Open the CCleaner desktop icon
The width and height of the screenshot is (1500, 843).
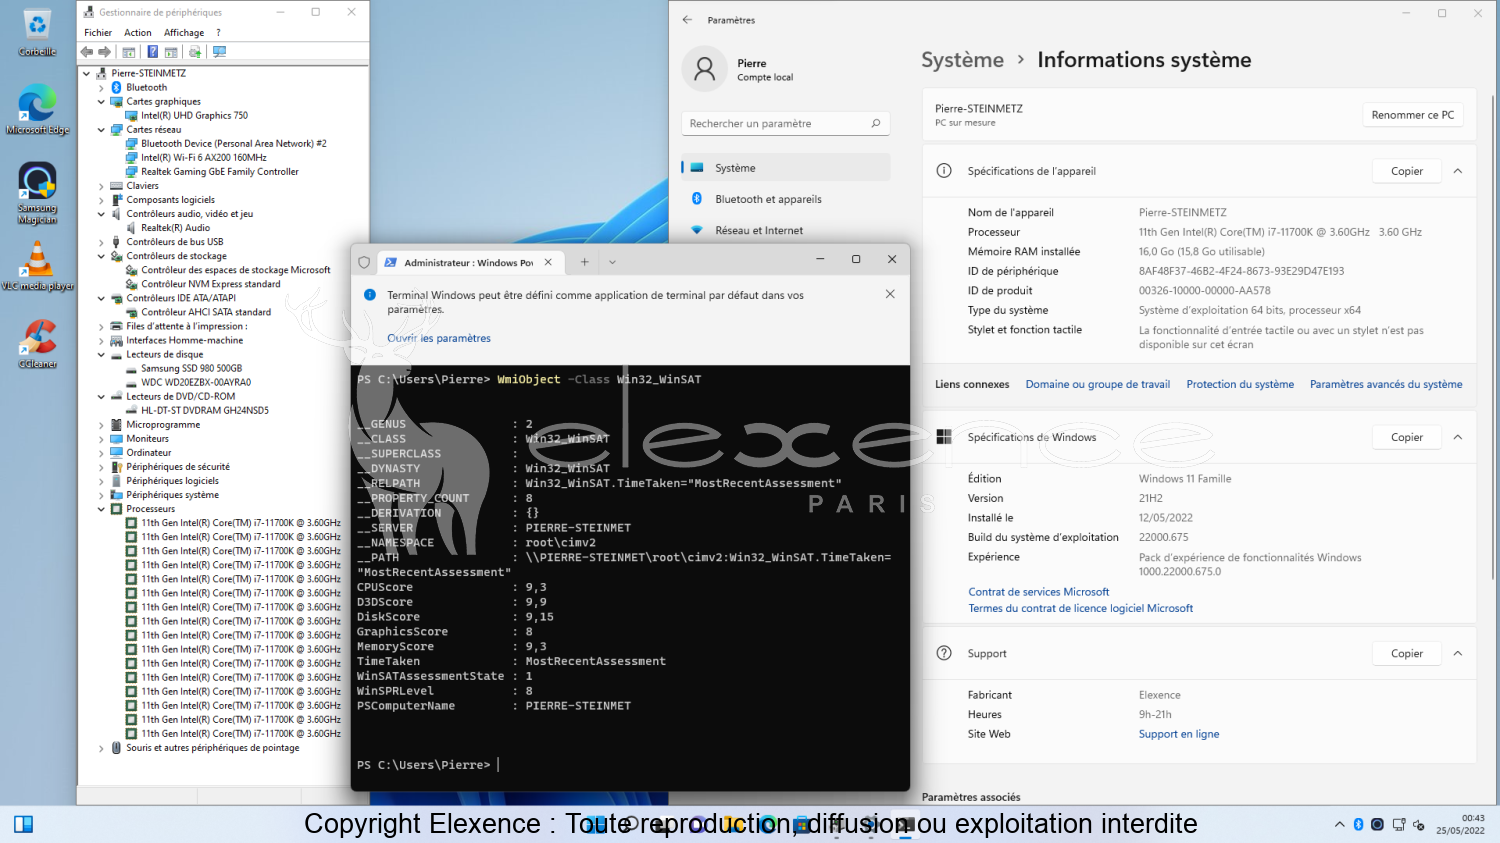37,345
